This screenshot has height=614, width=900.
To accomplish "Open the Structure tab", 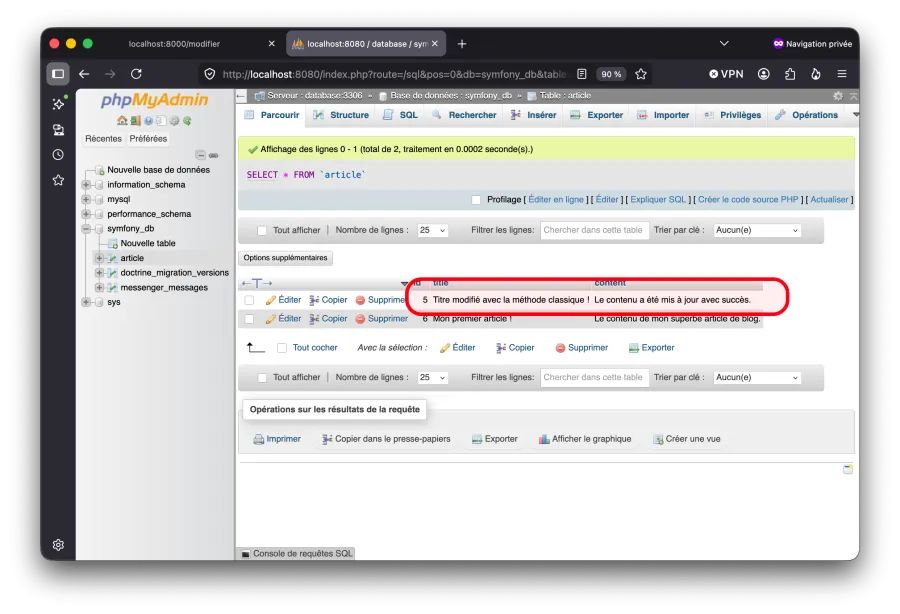I will 341,115.
